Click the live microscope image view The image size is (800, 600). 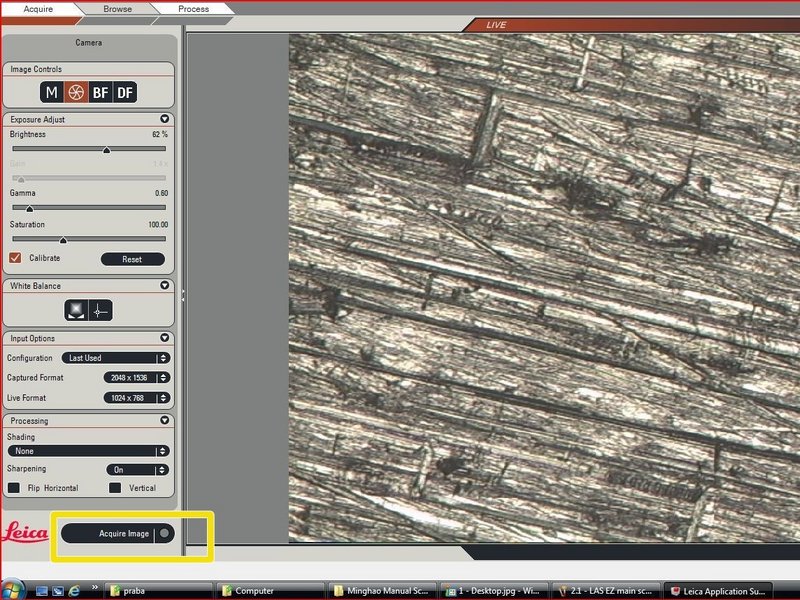click(x=544, y=287)
